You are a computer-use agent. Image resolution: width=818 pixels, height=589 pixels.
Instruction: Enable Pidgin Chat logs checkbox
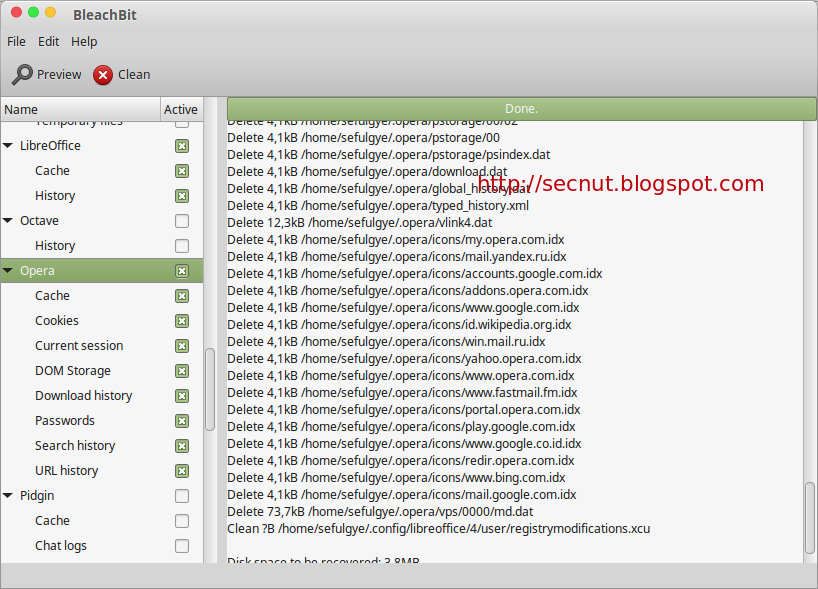coord(182,546)
